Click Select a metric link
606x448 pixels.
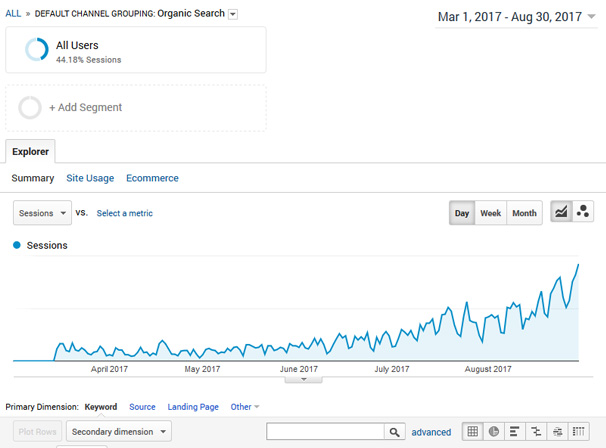[x=124, y=213]
